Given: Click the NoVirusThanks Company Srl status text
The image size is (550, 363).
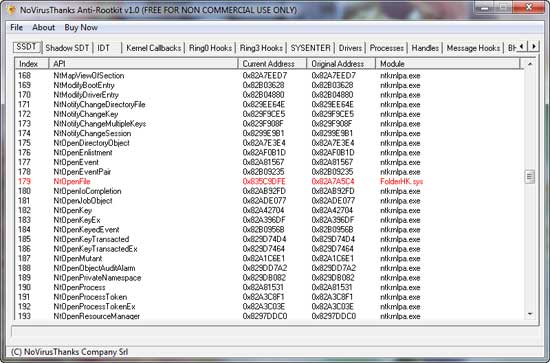Looking at the screenshot, I should tap(69, 352).
